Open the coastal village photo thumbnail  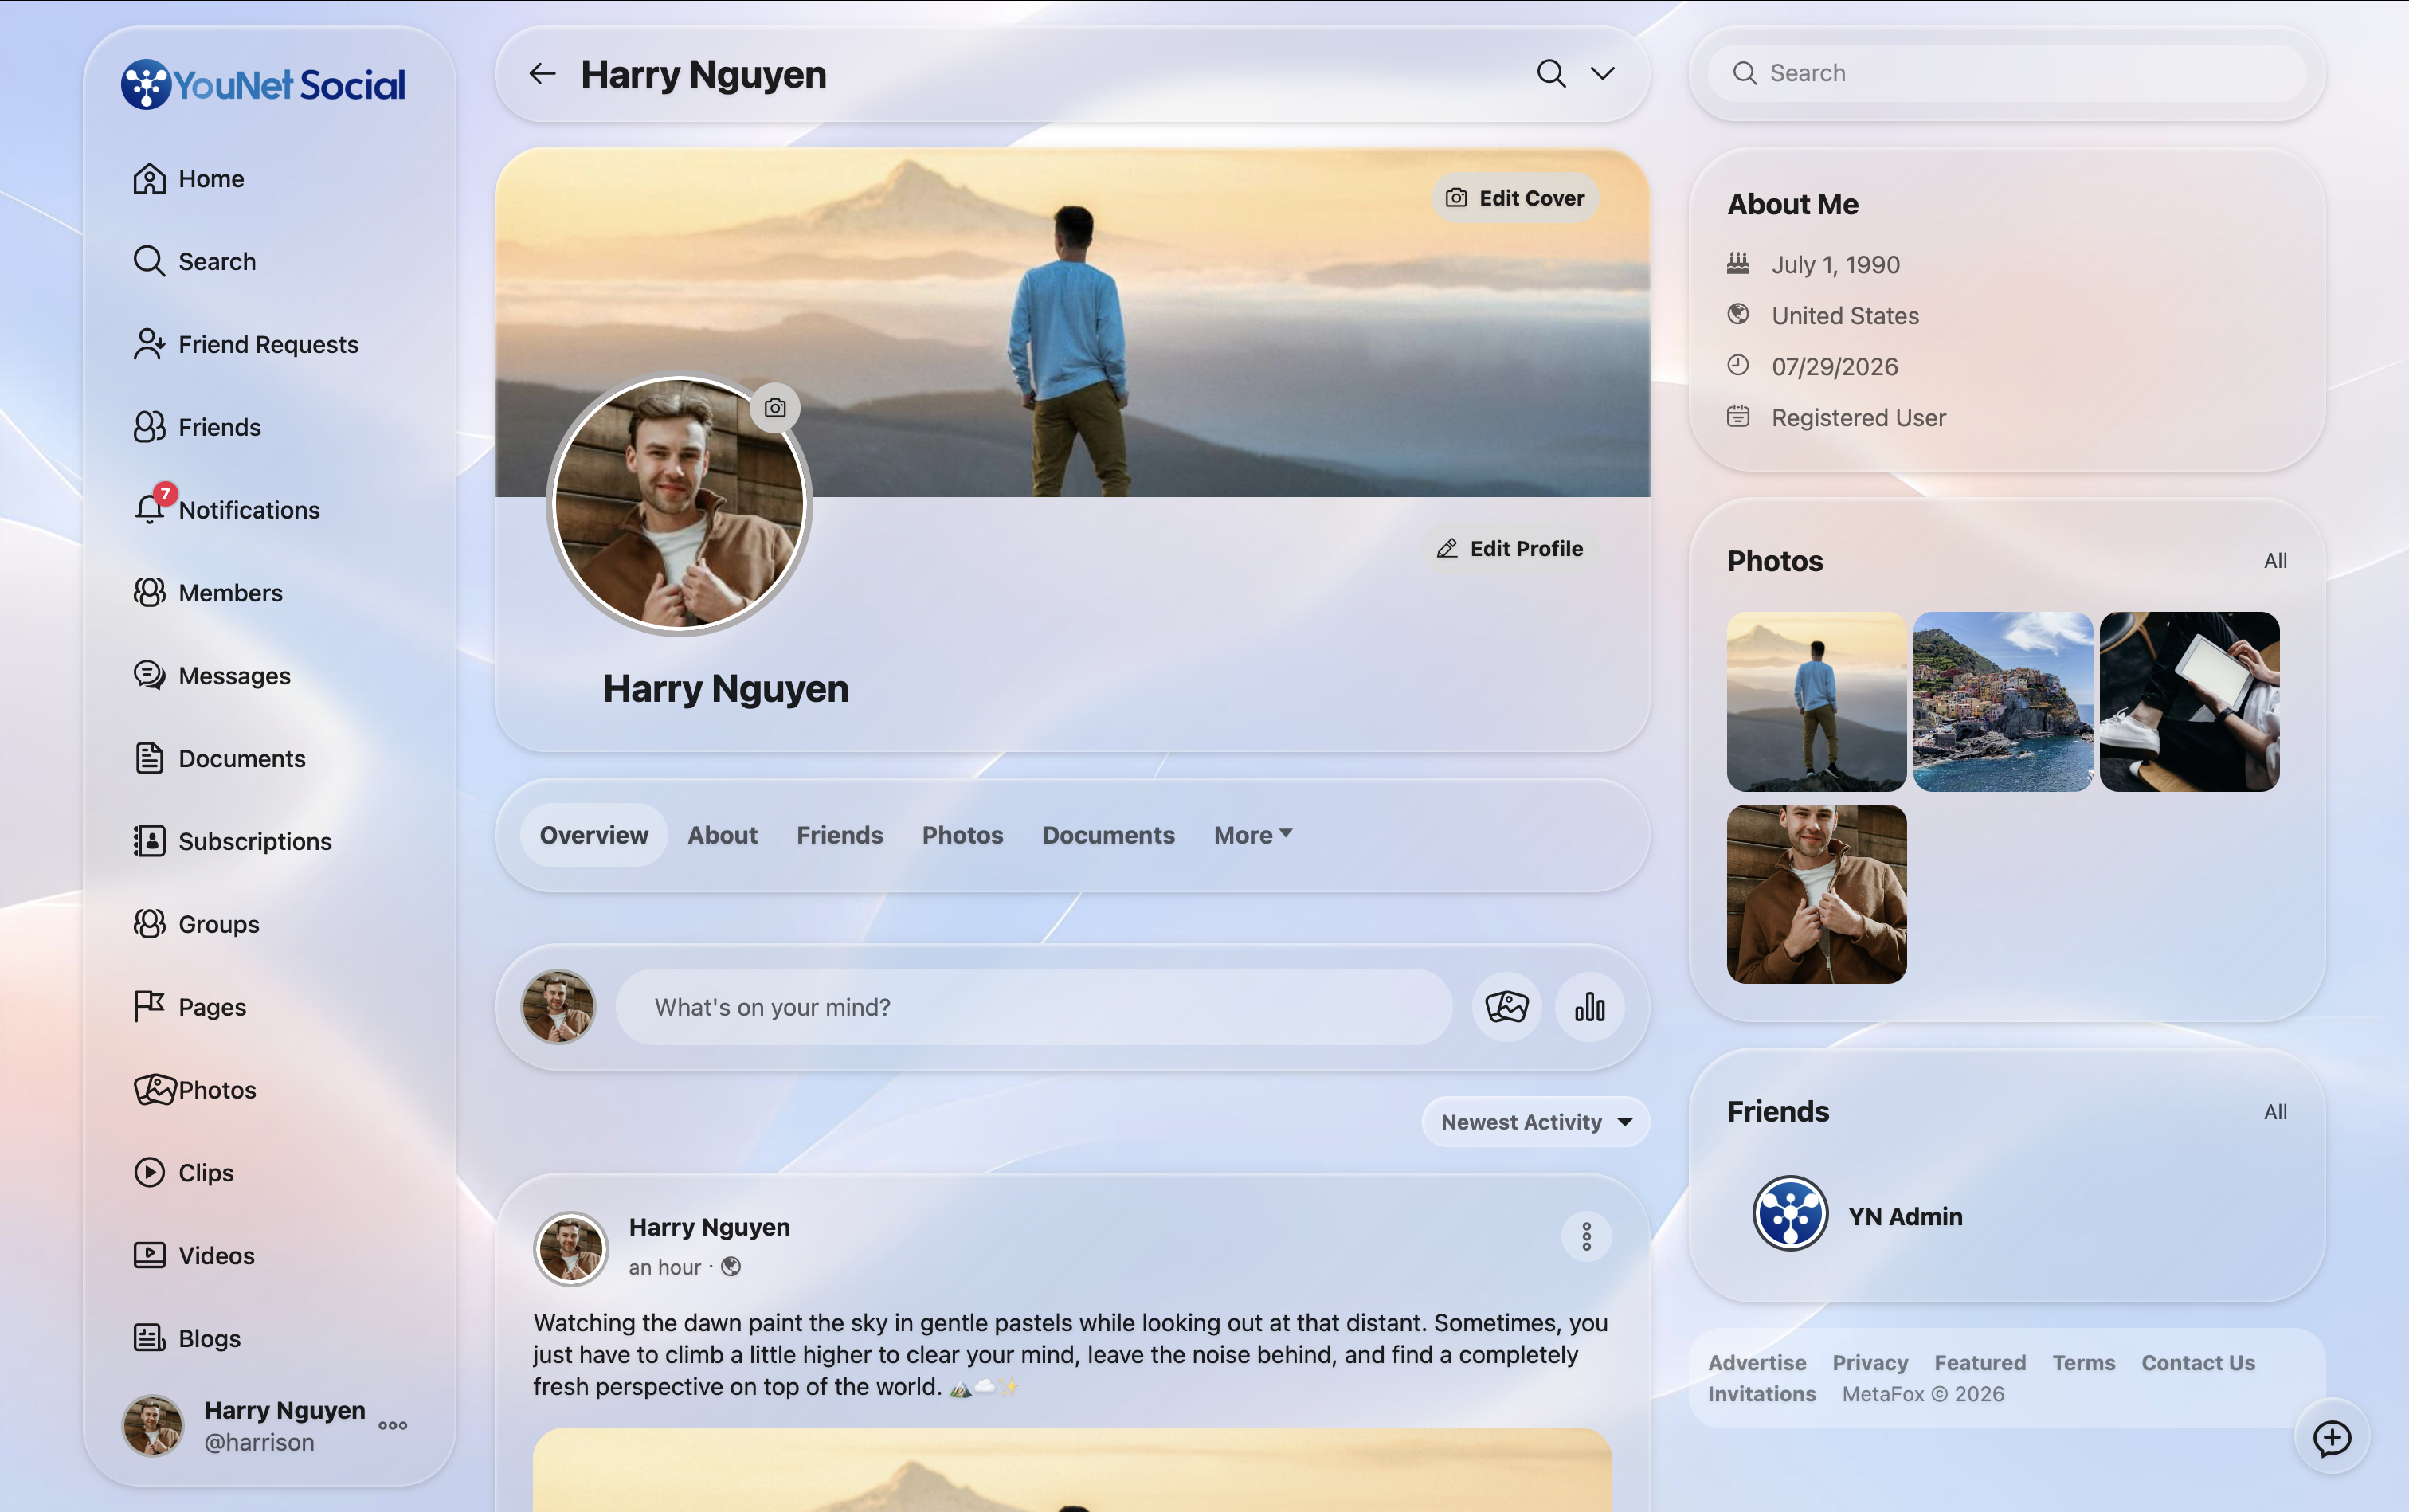pyautogui.click(x=2003, y=702)
